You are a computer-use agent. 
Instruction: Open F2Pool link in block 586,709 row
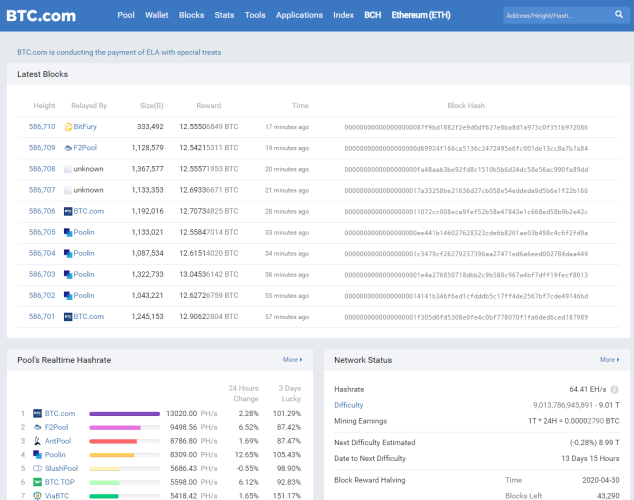coord(85,148)
